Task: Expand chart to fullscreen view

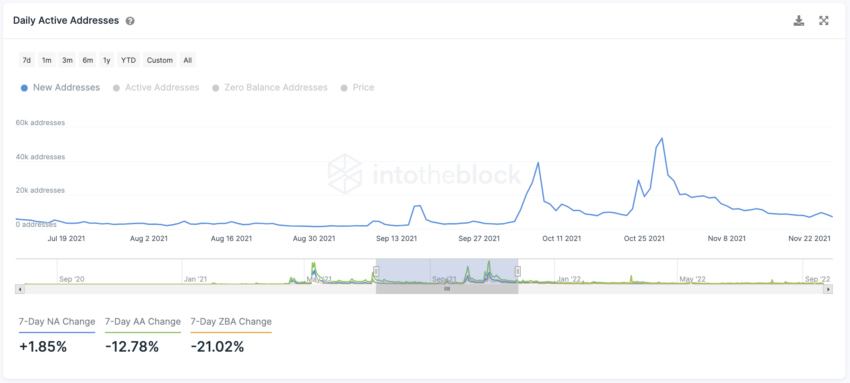Action: coord(824,21)
